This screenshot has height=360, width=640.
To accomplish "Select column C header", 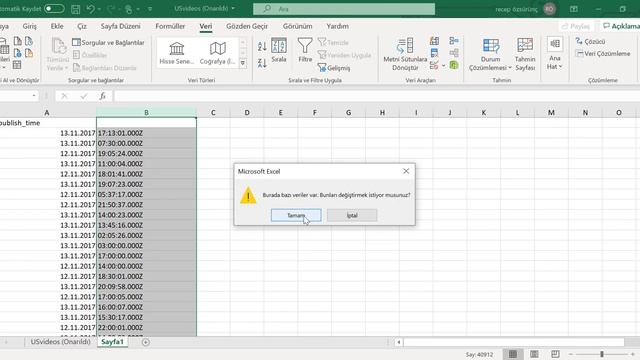I will click(x=213, y=113).
